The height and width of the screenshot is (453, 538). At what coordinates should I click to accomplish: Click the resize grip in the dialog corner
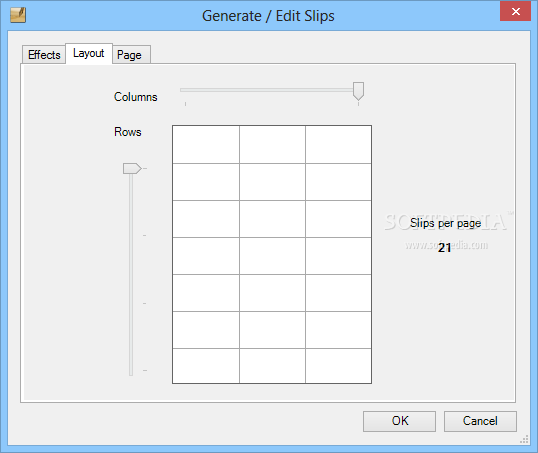click(524, 439)
